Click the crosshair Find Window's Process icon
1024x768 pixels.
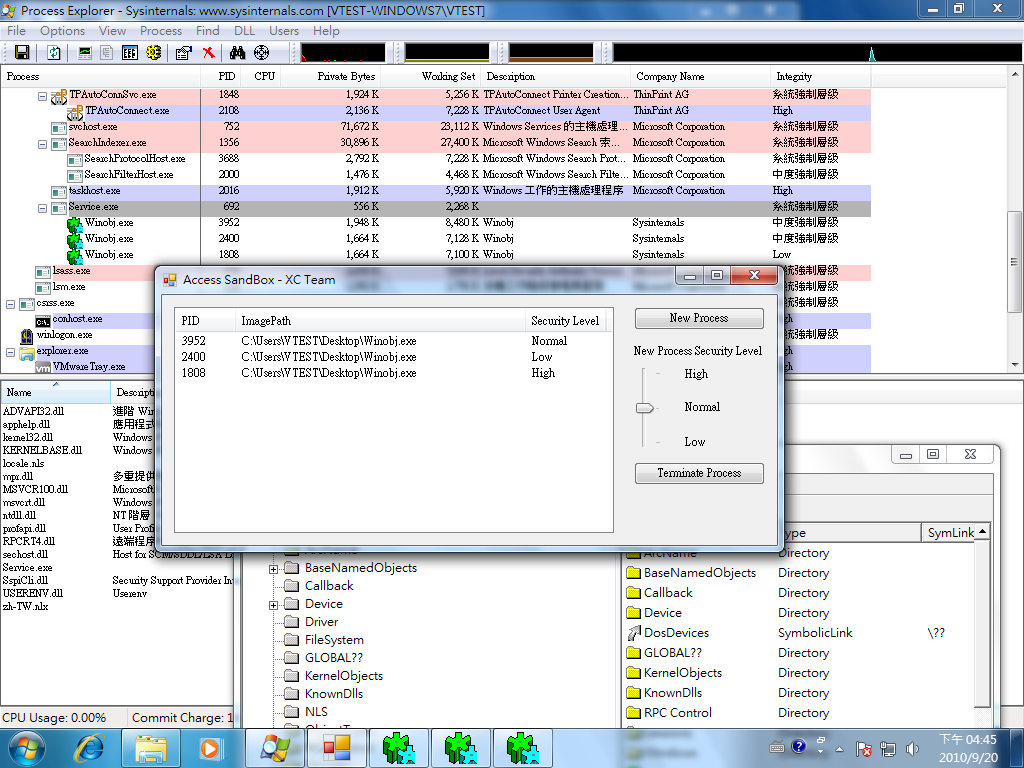tap(261, 53)
